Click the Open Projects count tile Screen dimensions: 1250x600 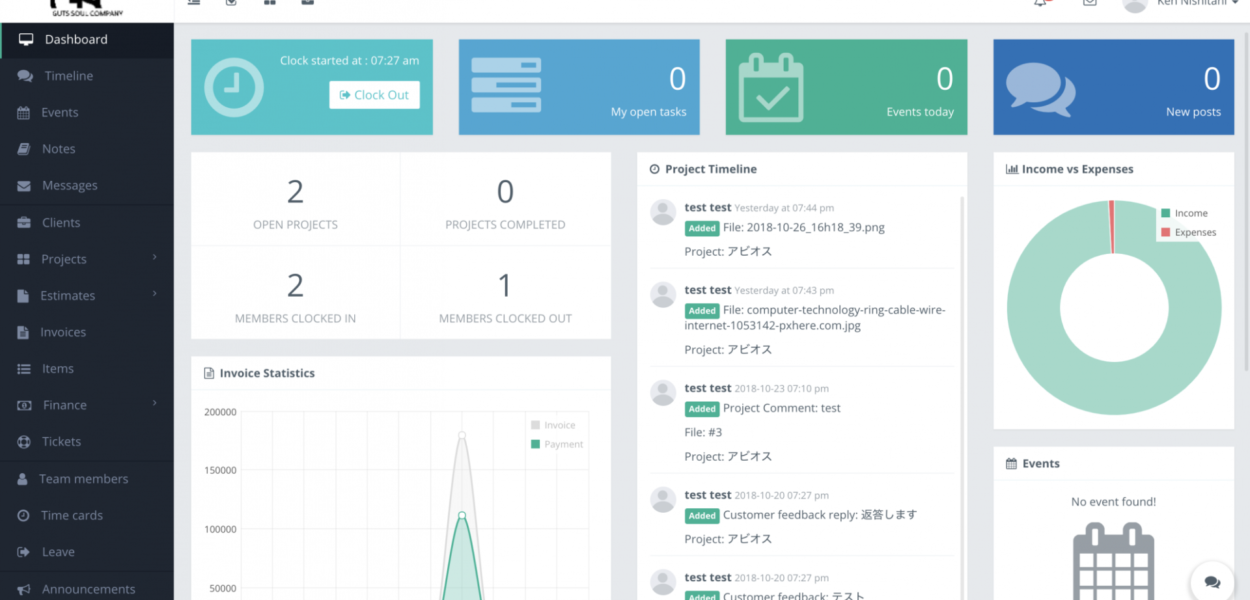click(x=295, y=200)
